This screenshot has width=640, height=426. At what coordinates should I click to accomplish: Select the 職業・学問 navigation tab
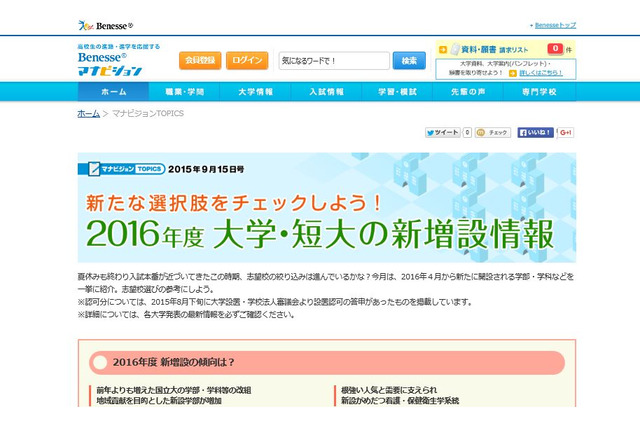click(x=184, y=92)
